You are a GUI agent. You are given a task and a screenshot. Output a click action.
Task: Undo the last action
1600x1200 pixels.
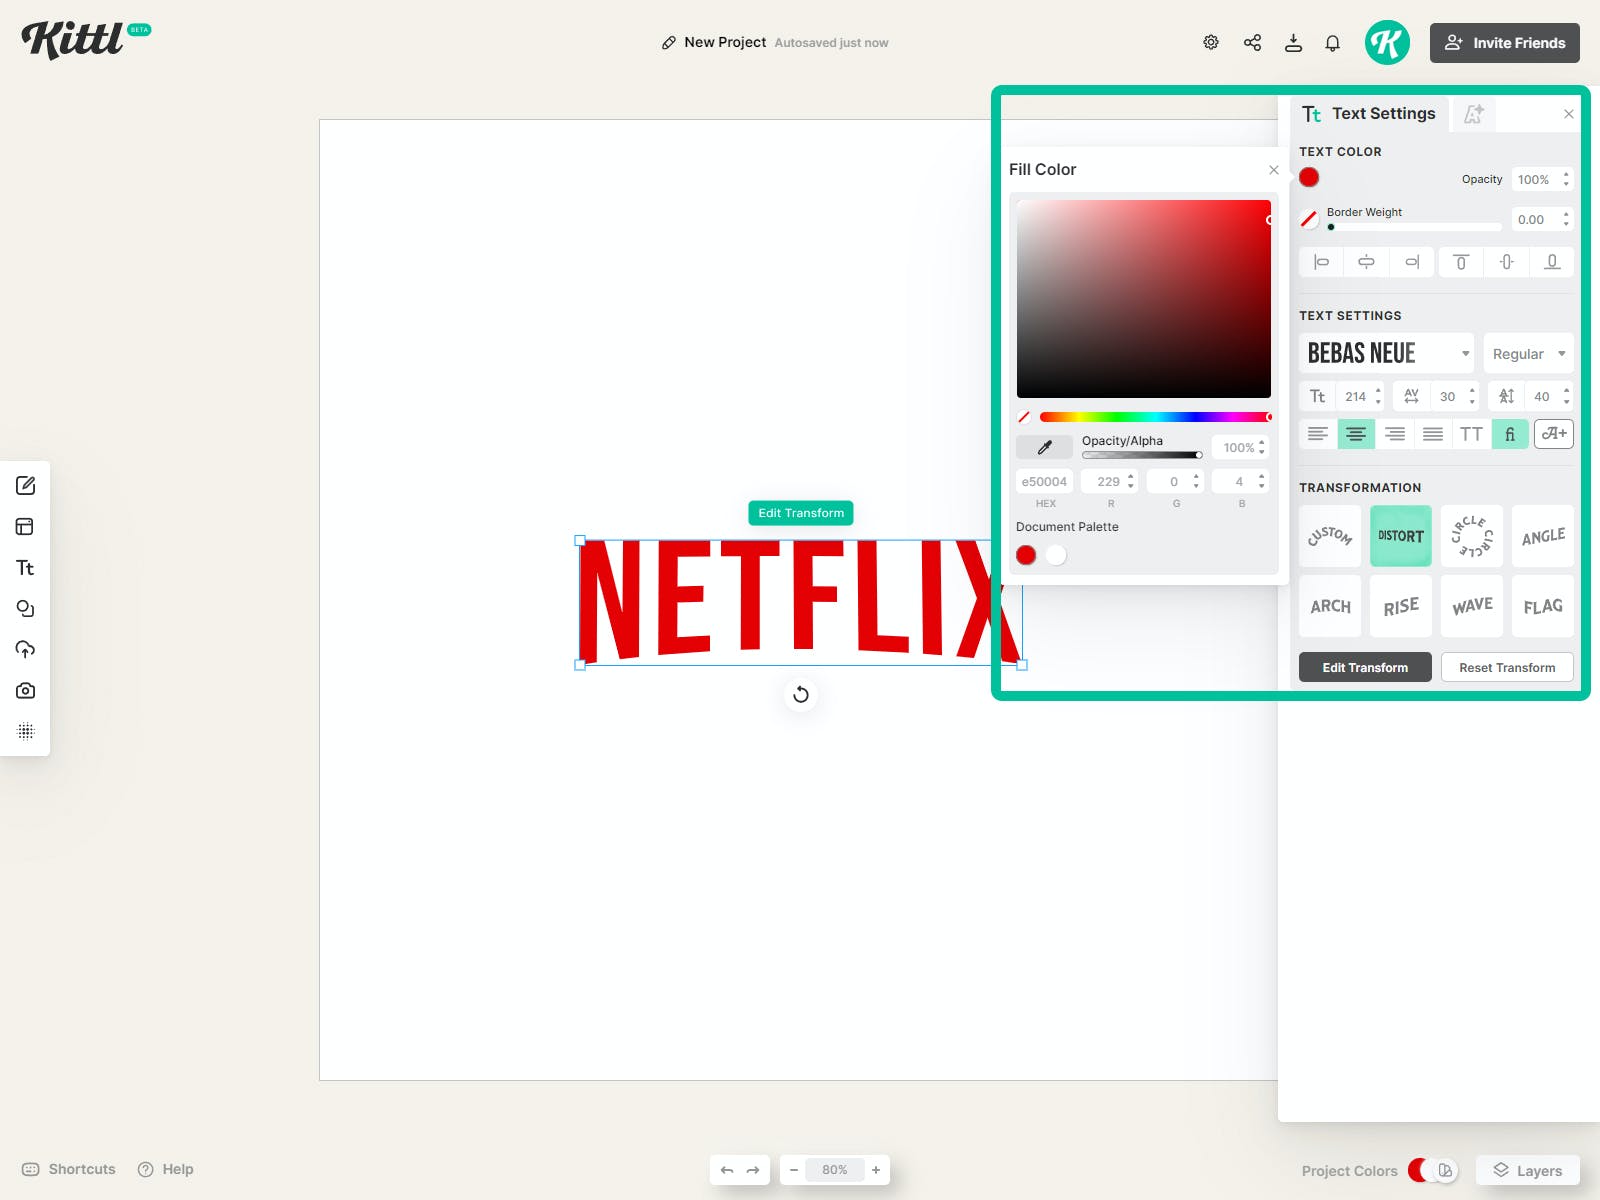tap(727, 1170)
